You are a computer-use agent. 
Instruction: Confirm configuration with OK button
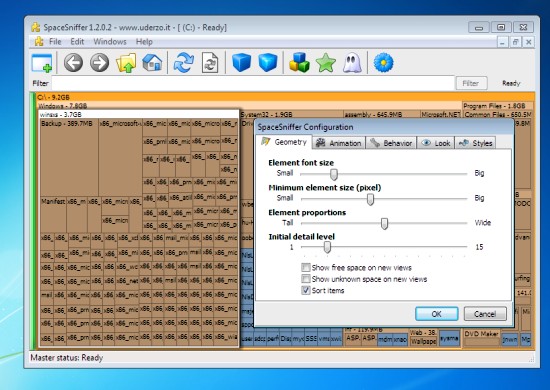(437, 314)
